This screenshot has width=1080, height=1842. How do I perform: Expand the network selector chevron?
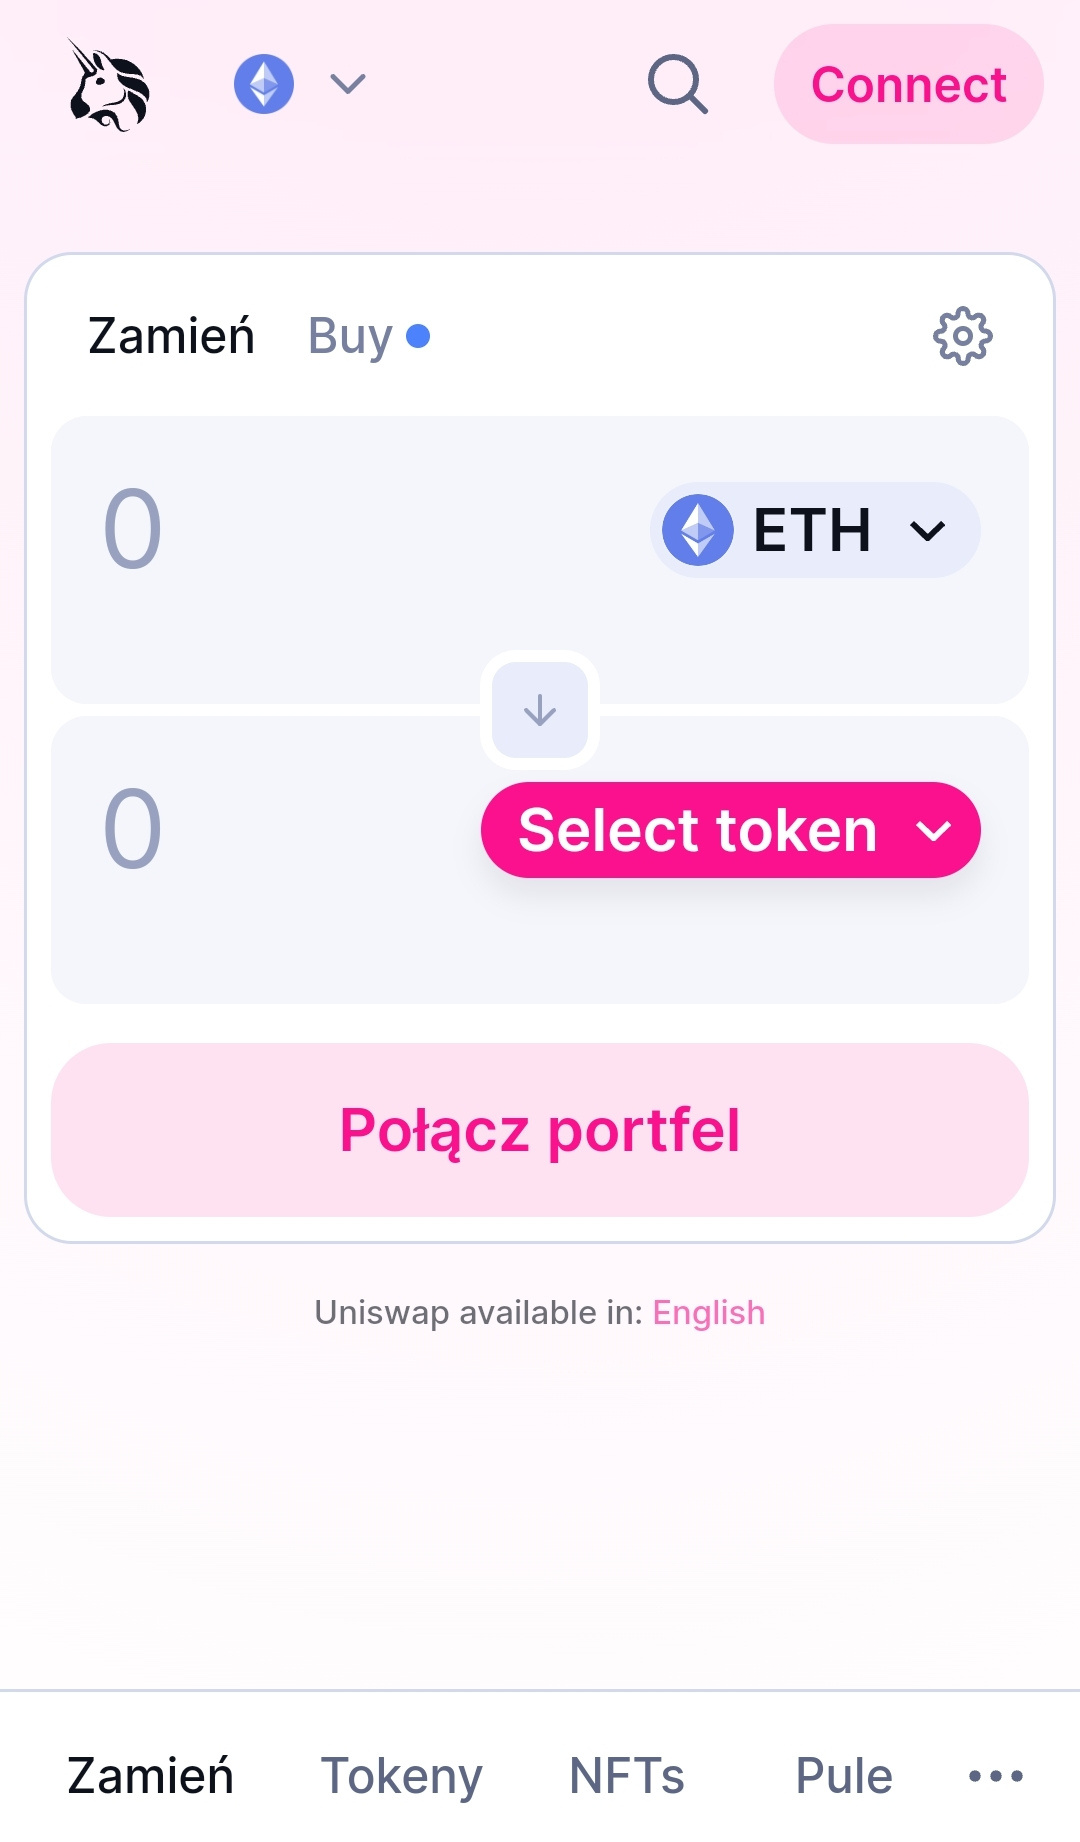347,84
